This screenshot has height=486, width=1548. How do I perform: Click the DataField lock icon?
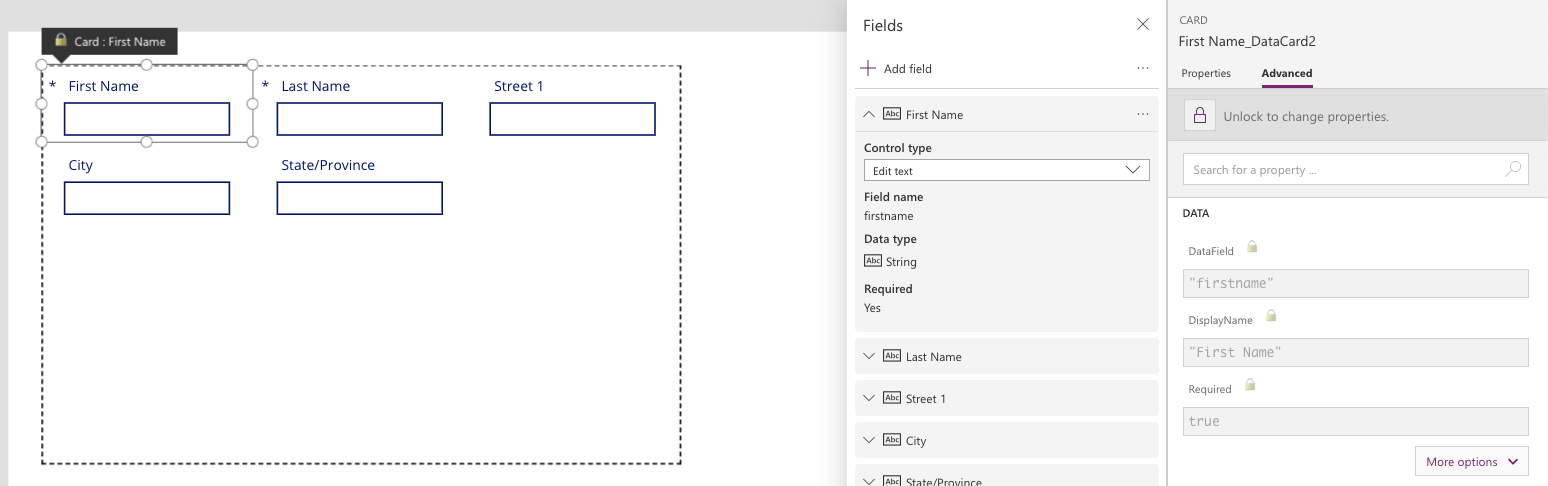[1251, 247]
